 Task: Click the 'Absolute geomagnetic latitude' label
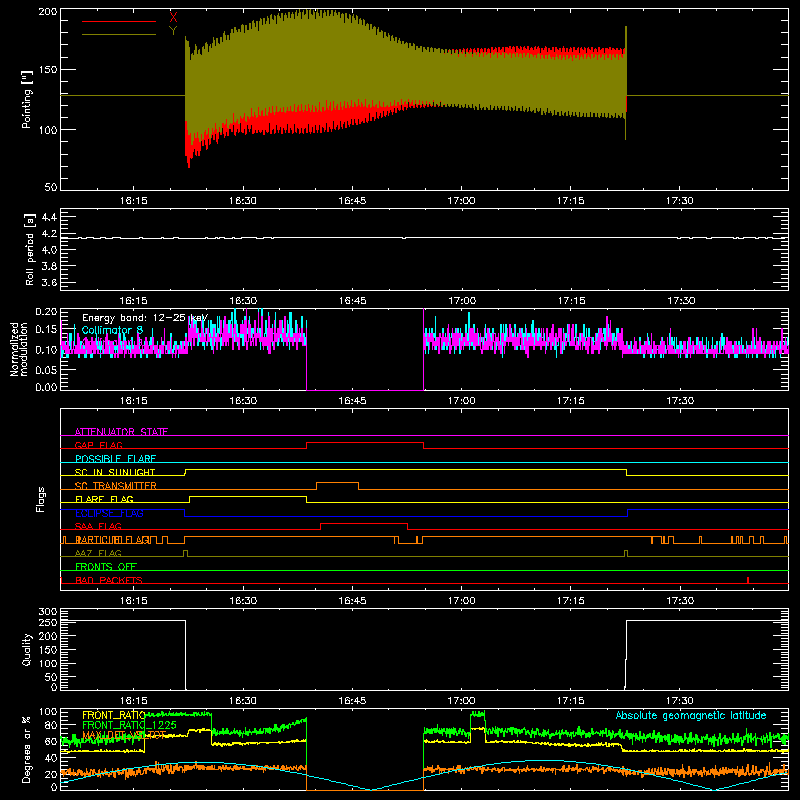691,715
